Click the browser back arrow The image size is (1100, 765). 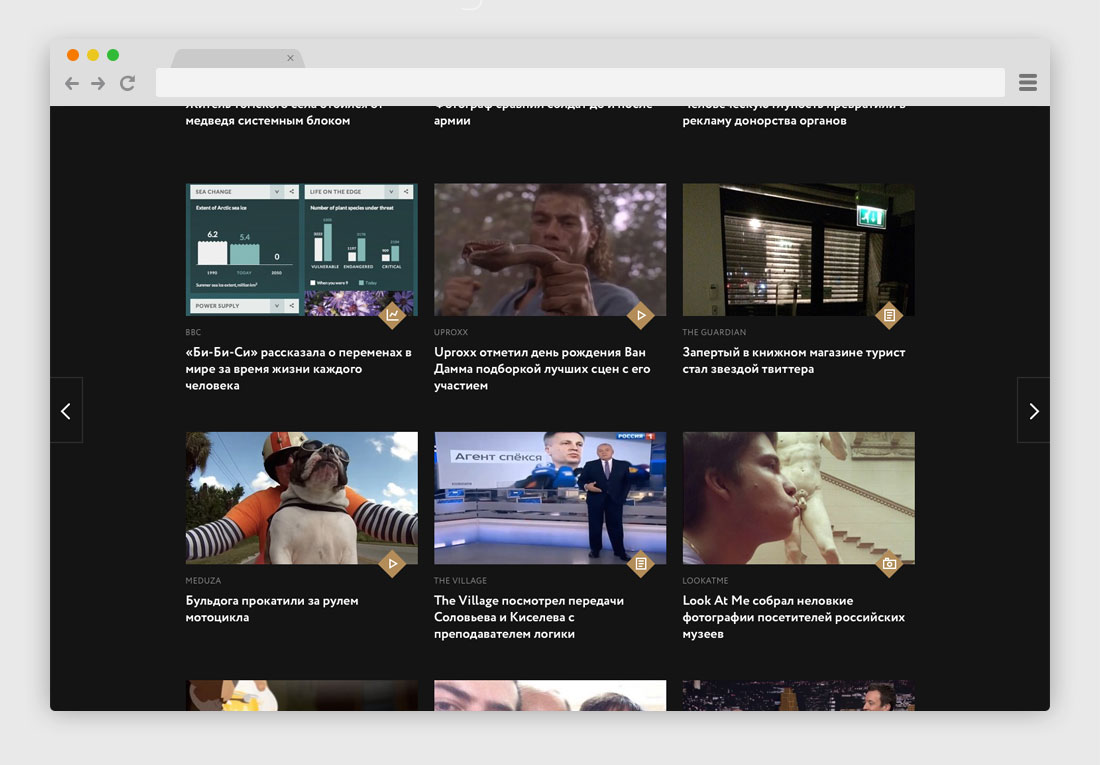point(72,84)
